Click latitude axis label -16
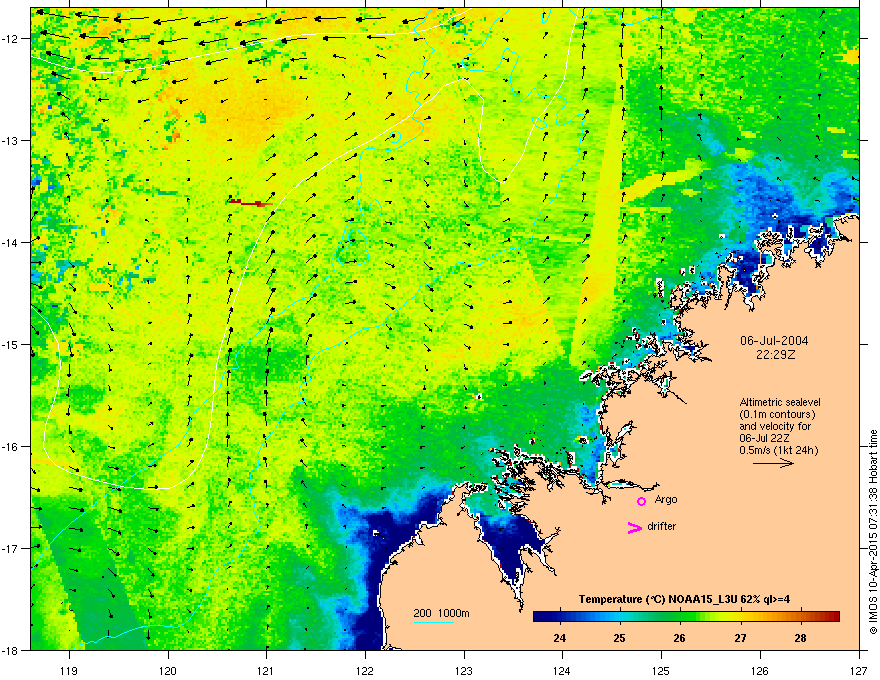Image resolution: width=880 pixels, height=680 pixels. pos(10,447)
